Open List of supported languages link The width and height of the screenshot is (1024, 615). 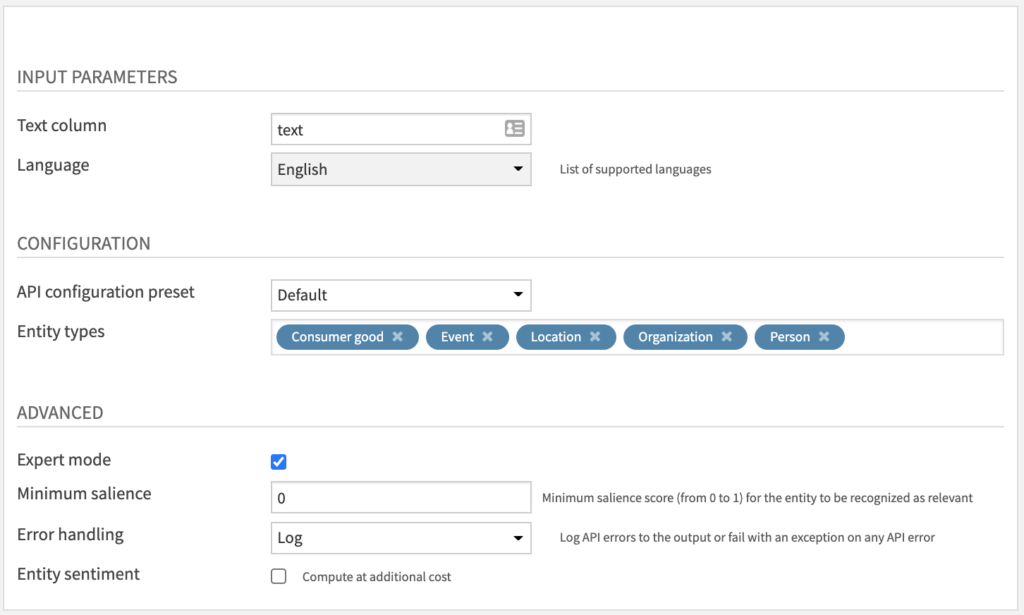635,170
